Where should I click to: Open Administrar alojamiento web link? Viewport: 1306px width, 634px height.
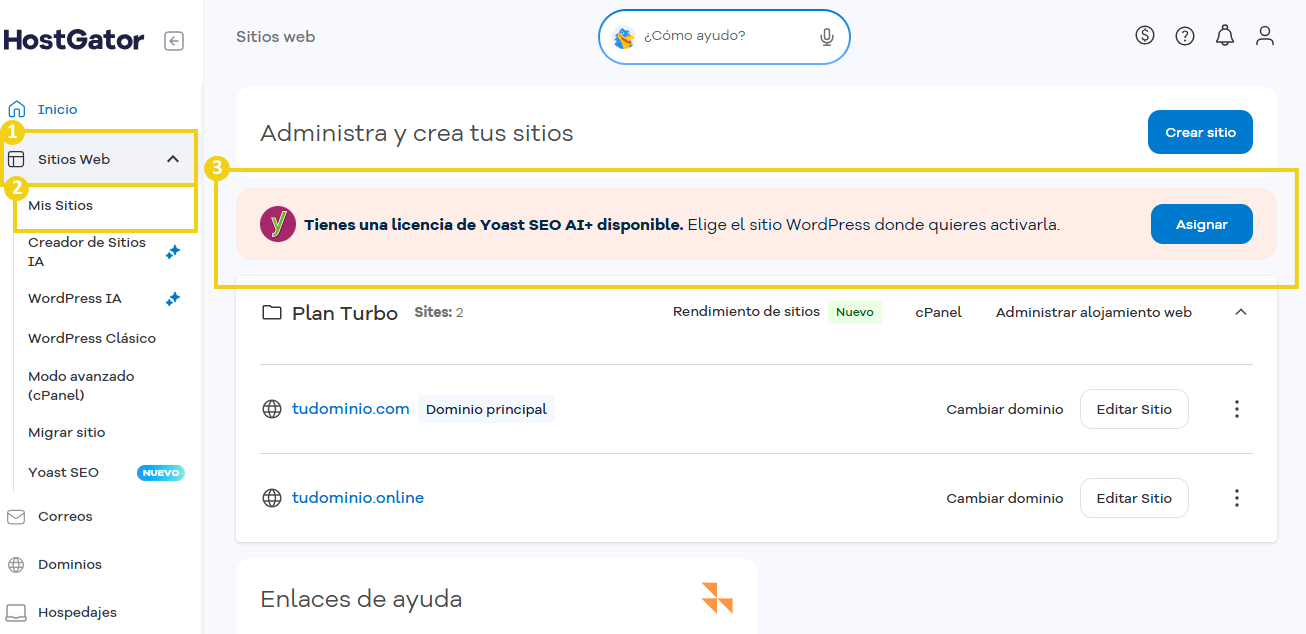(1094, 312)
